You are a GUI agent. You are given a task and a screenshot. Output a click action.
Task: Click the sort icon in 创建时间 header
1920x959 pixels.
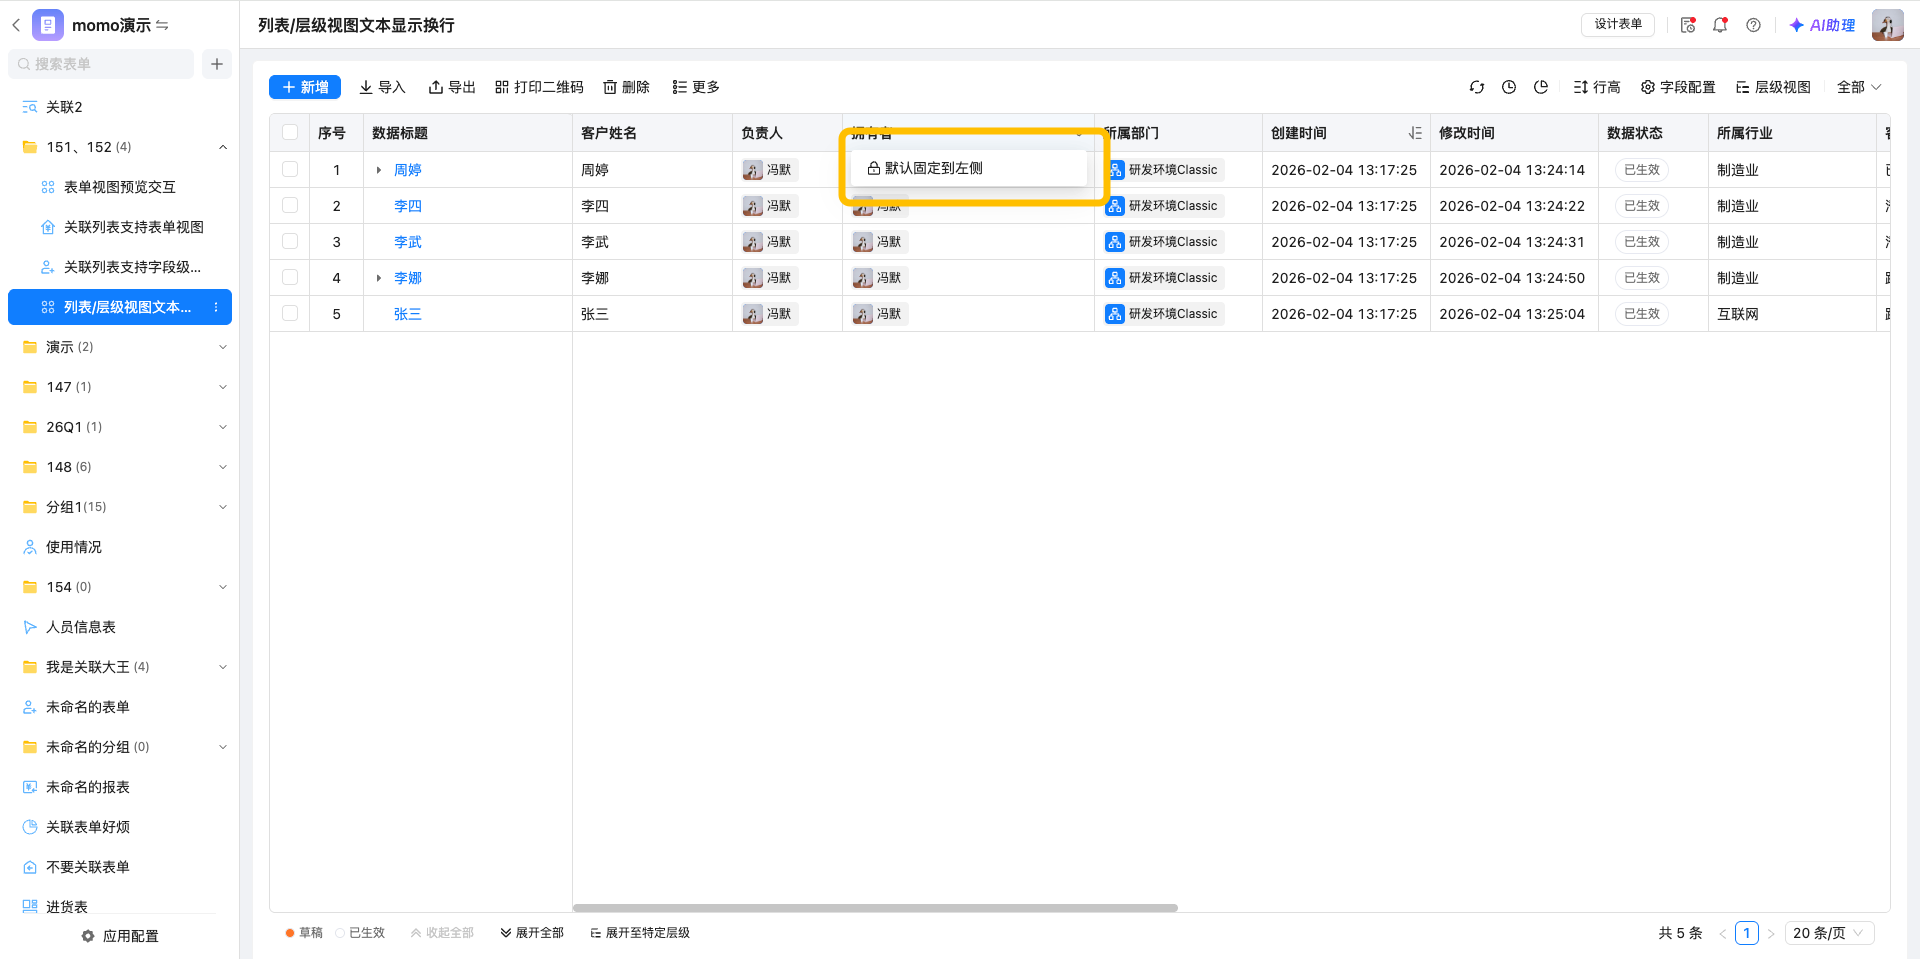[1414, 133]
